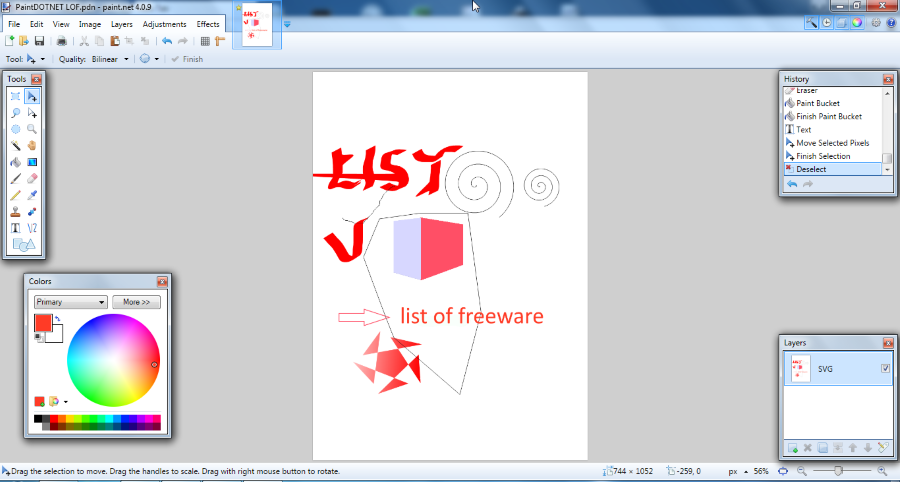The width and height of the screenshot is (900, 482).
Task: Toggle the pixel grid icon
Action: pyautogui.click(x=205, y=41)
